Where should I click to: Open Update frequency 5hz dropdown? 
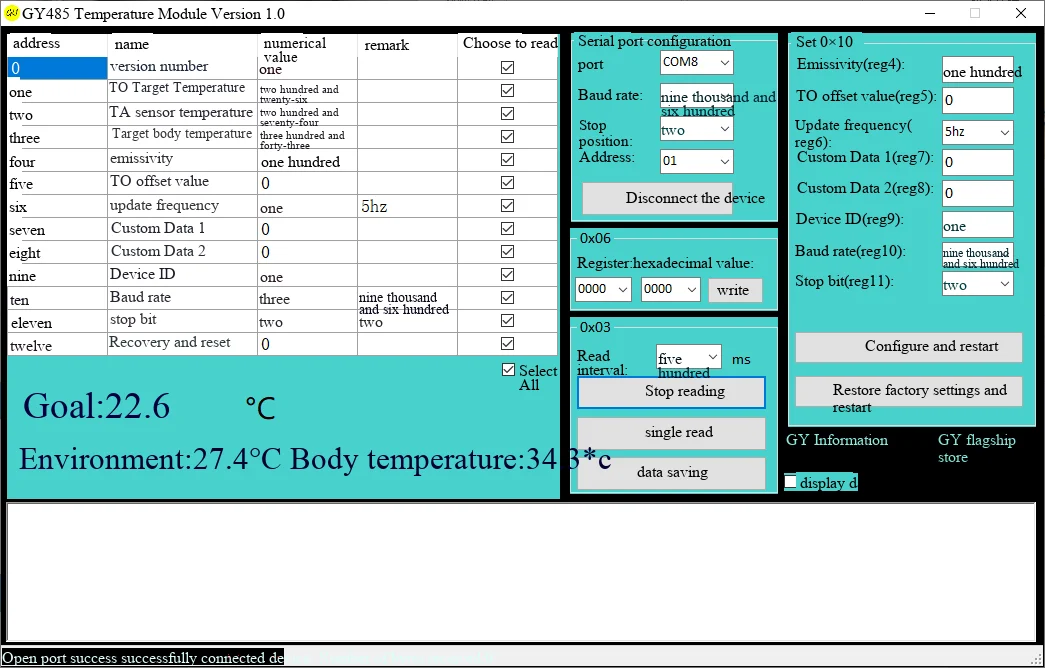tap(978, 133)
